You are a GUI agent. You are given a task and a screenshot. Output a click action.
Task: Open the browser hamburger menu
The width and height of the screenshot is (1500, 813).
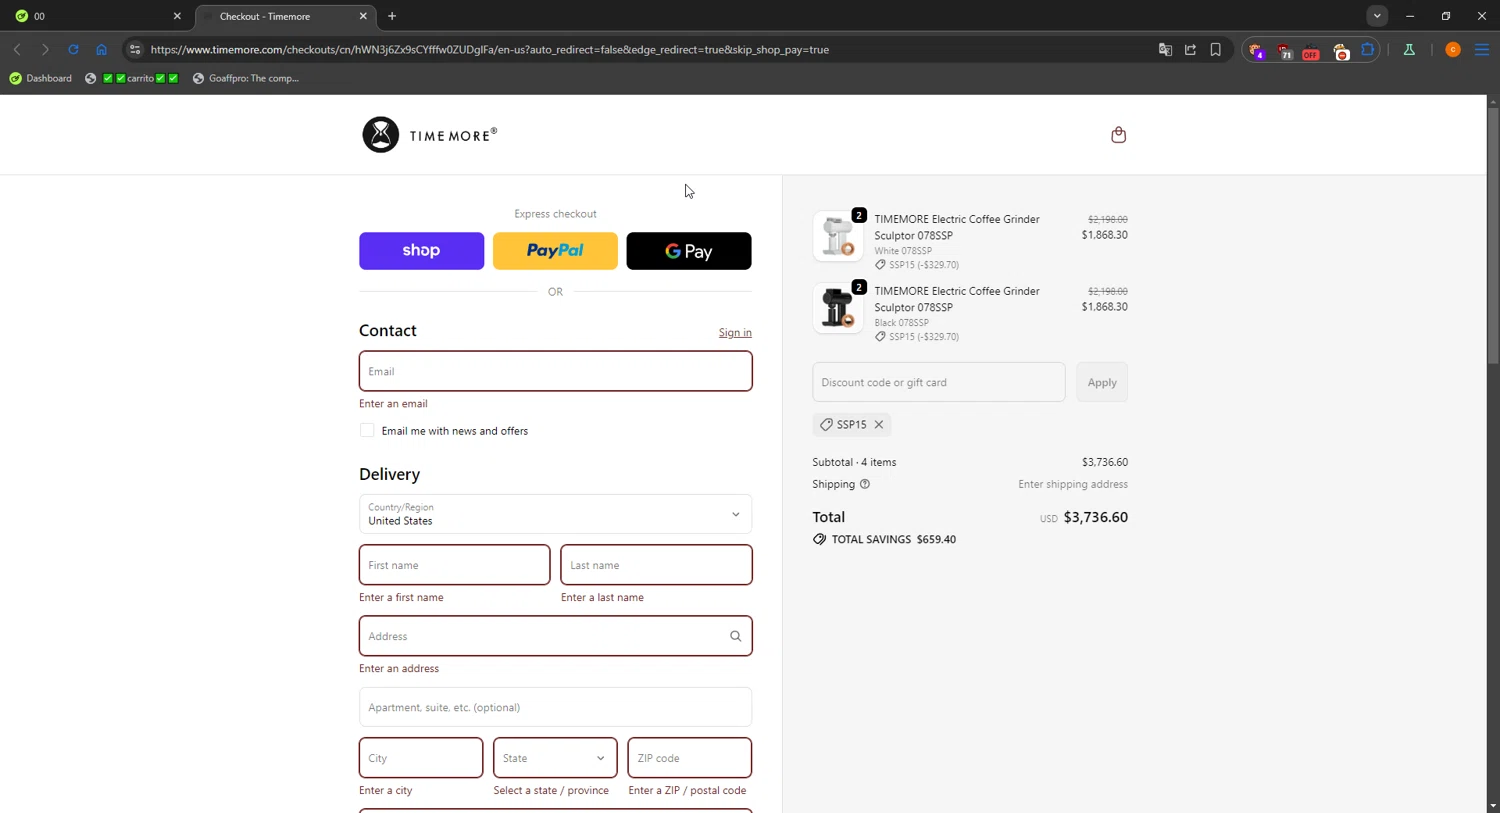click(x=1482, y=49)
